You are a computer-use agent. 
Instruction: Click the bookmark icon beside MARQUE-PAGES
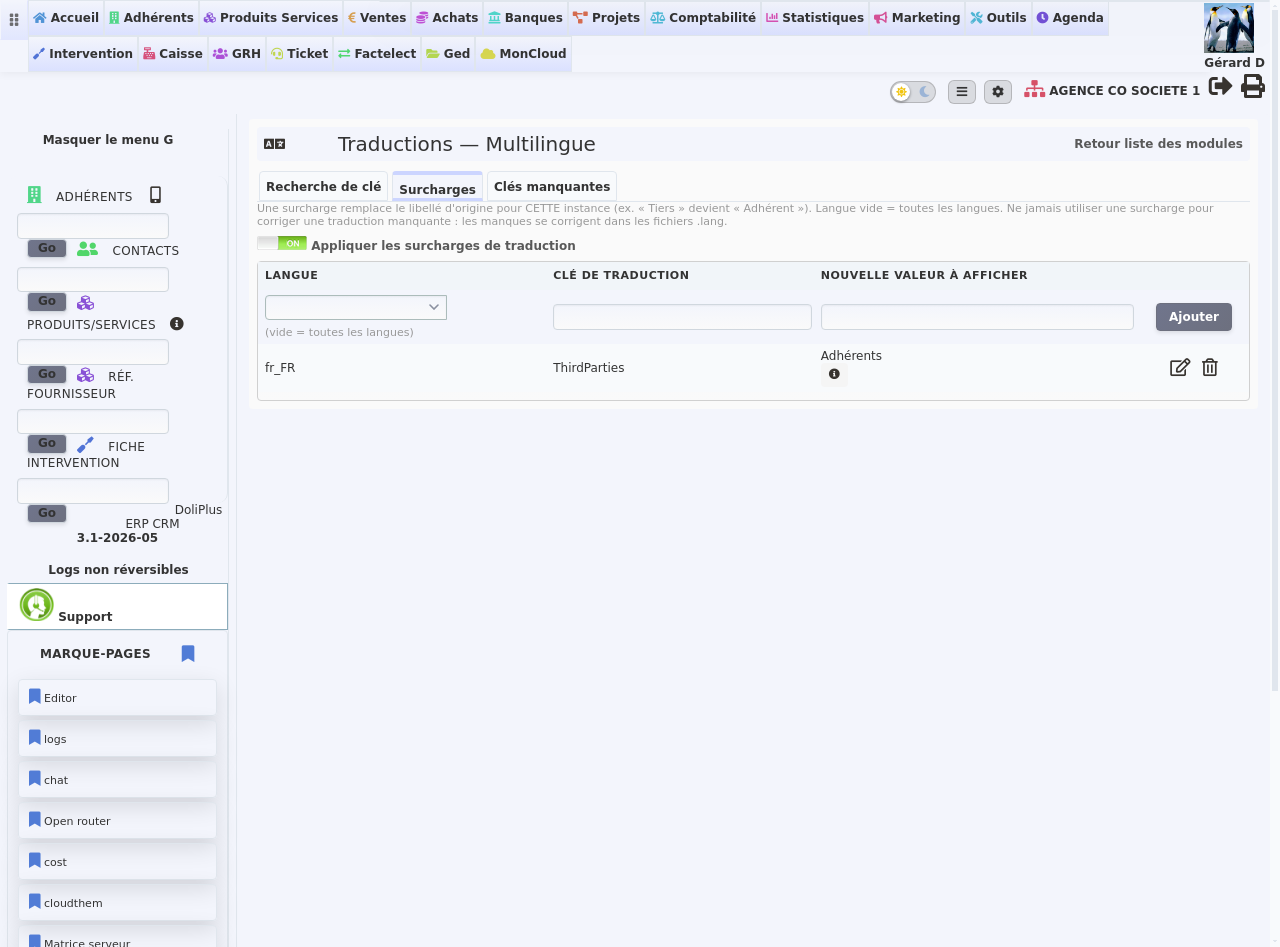(188, 654)
